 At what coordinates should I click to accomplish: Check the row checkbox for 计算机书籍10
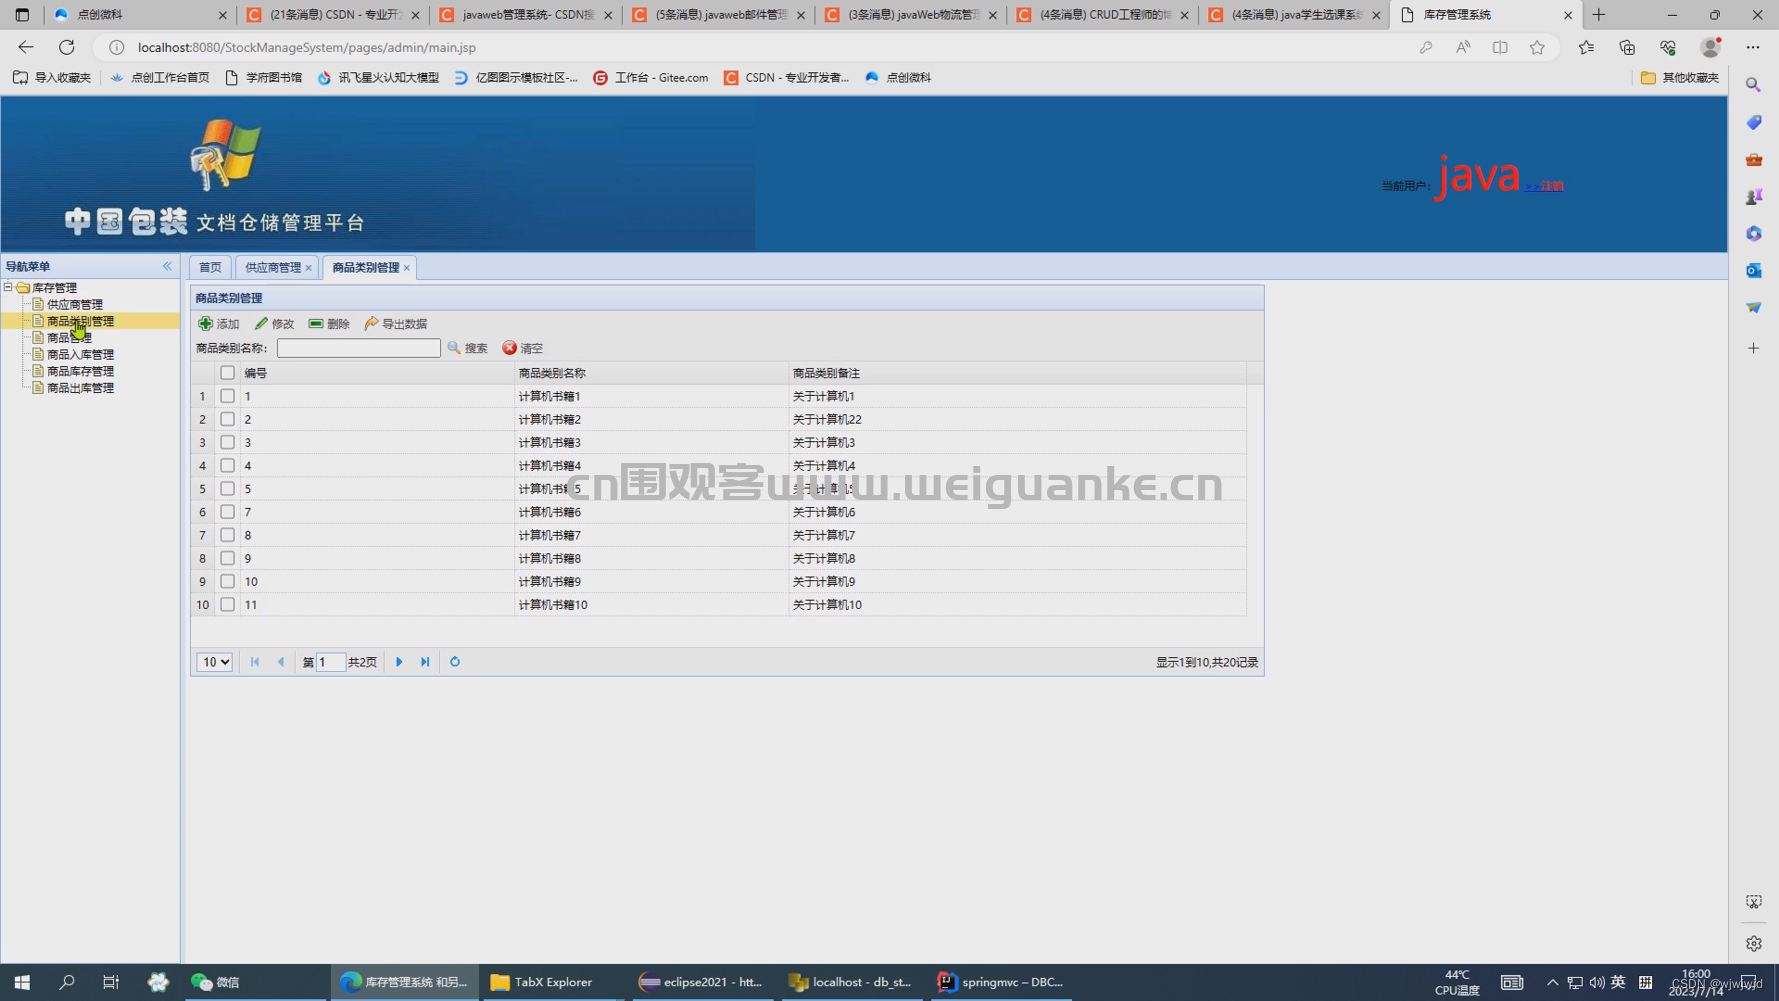(228, 605)
